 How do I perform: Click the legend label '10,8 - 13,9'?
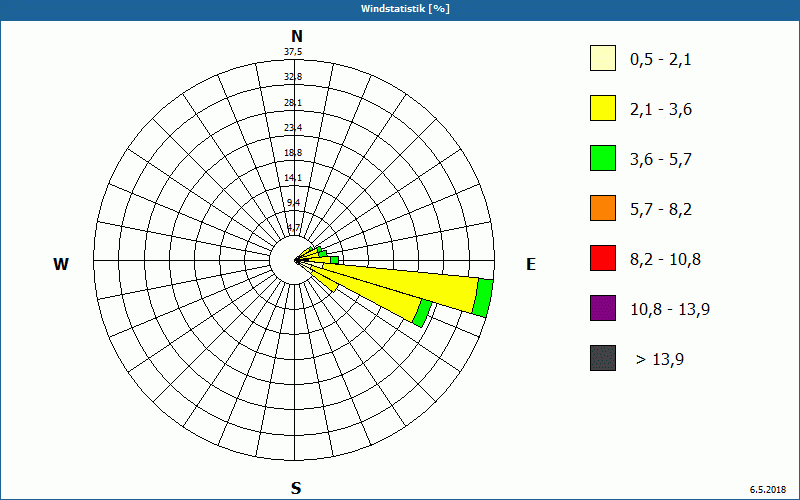670,310
